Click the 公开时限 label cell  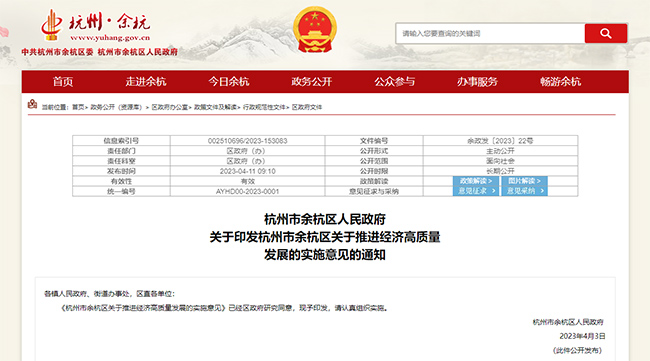(x=374, y=171)
